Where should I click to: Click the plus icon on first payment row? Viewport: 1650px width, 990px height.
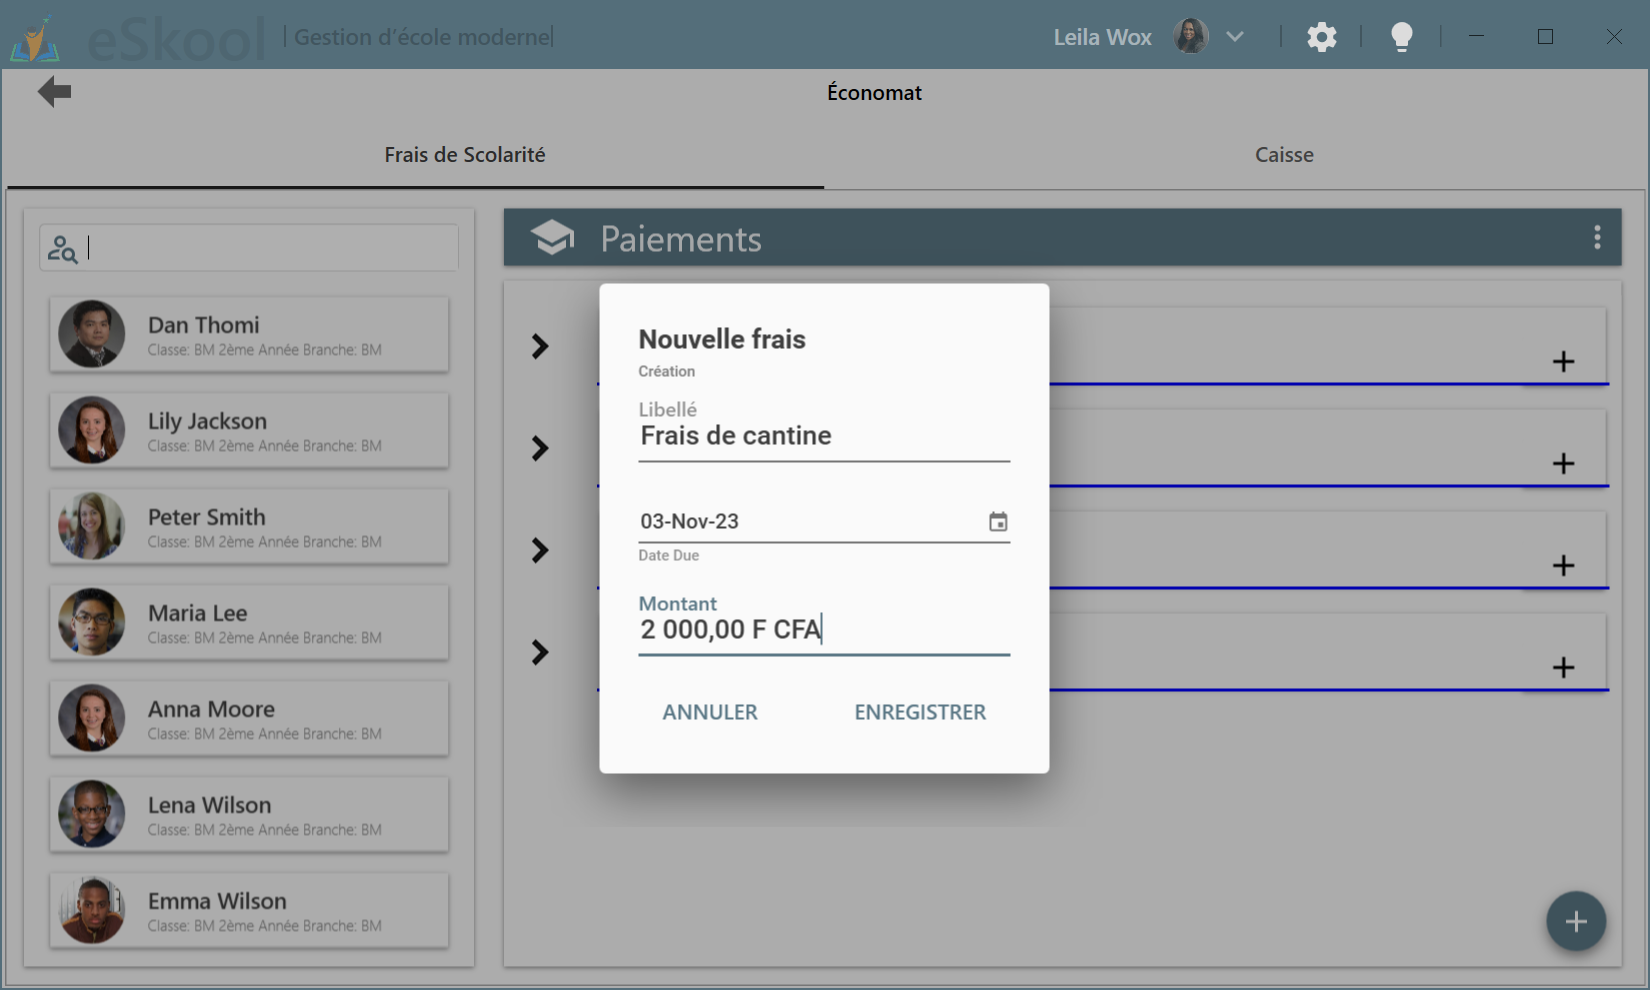click(x=1563, y=362)
